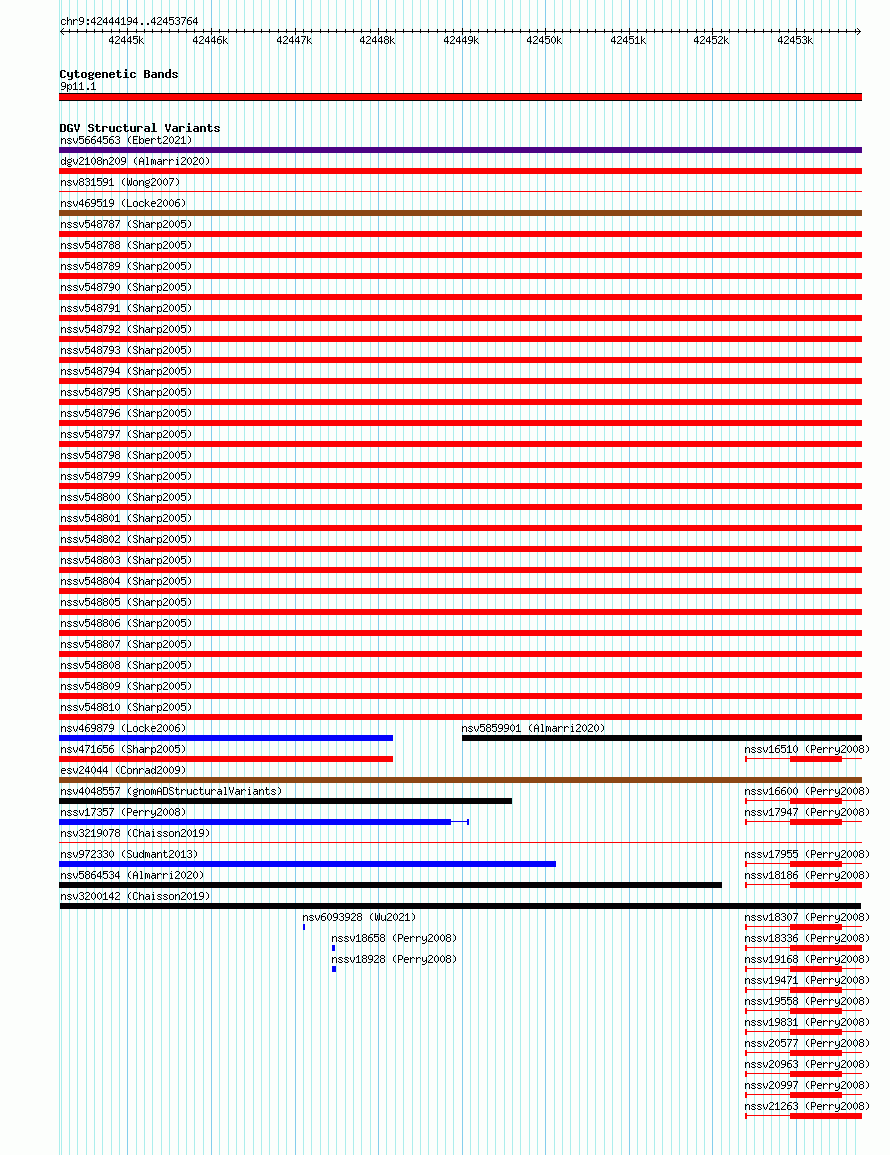Select nssv548803 (Sharp2005) label

pos(126,560)
